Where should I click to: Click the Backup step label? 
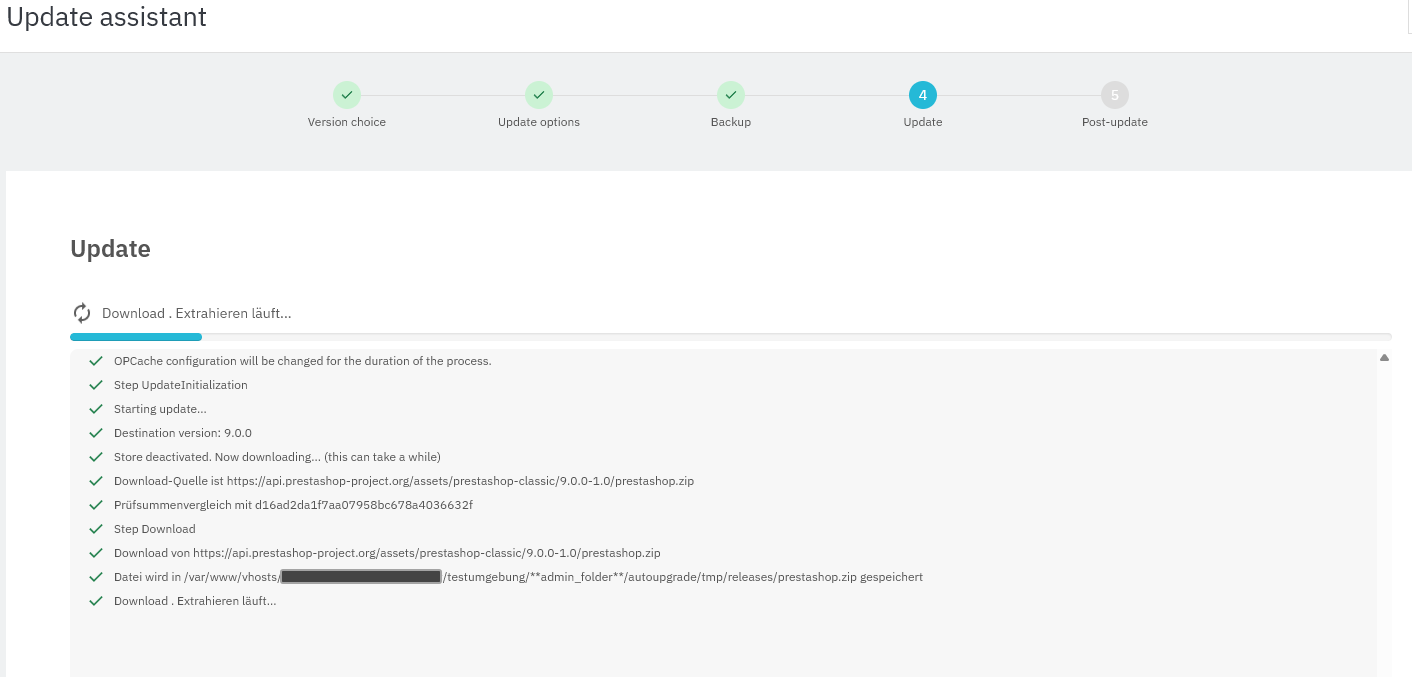(x=731, y=122)
